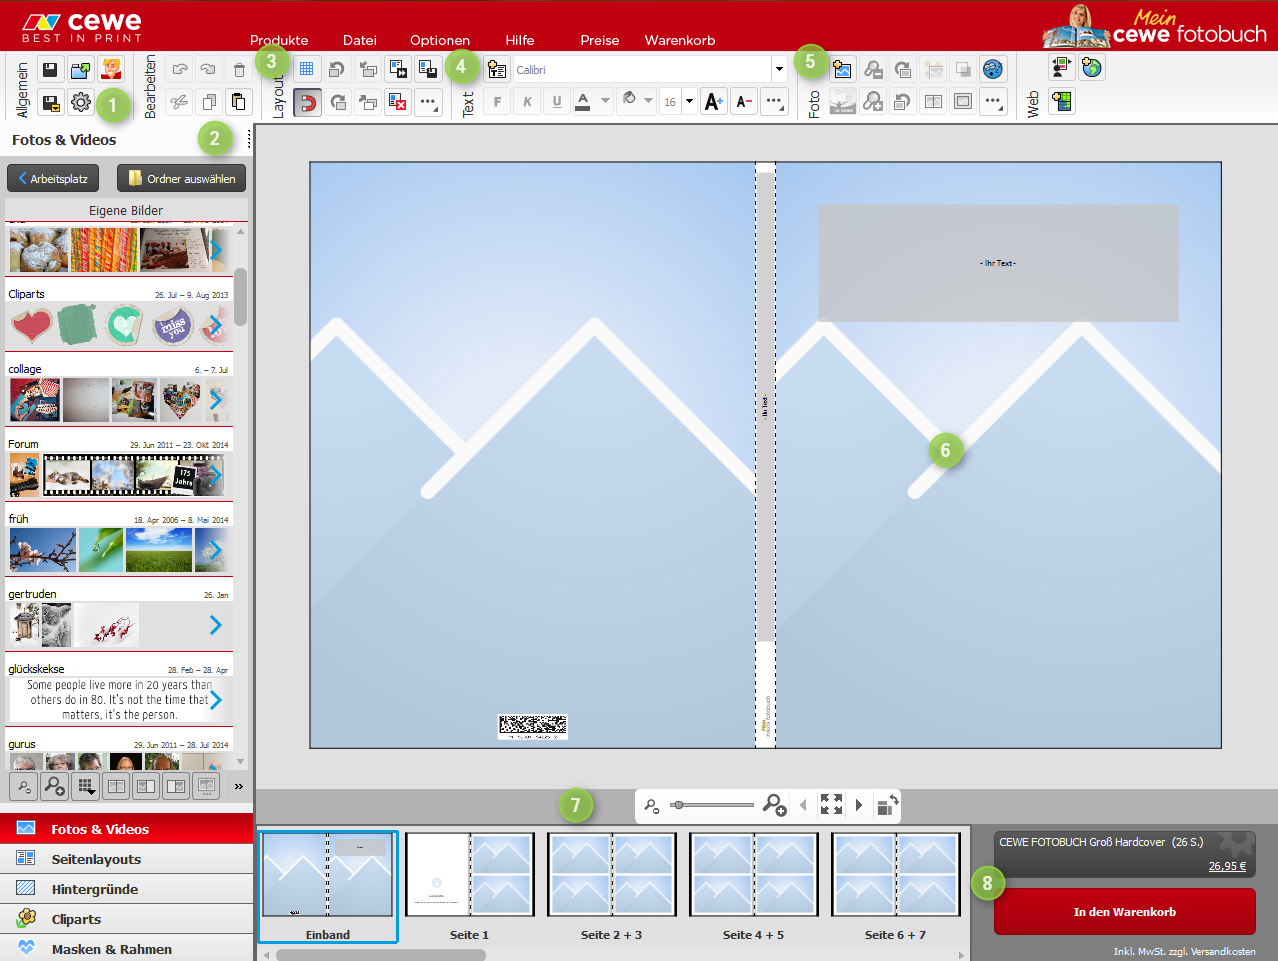Open the Produkte menu

click(279, 40)
